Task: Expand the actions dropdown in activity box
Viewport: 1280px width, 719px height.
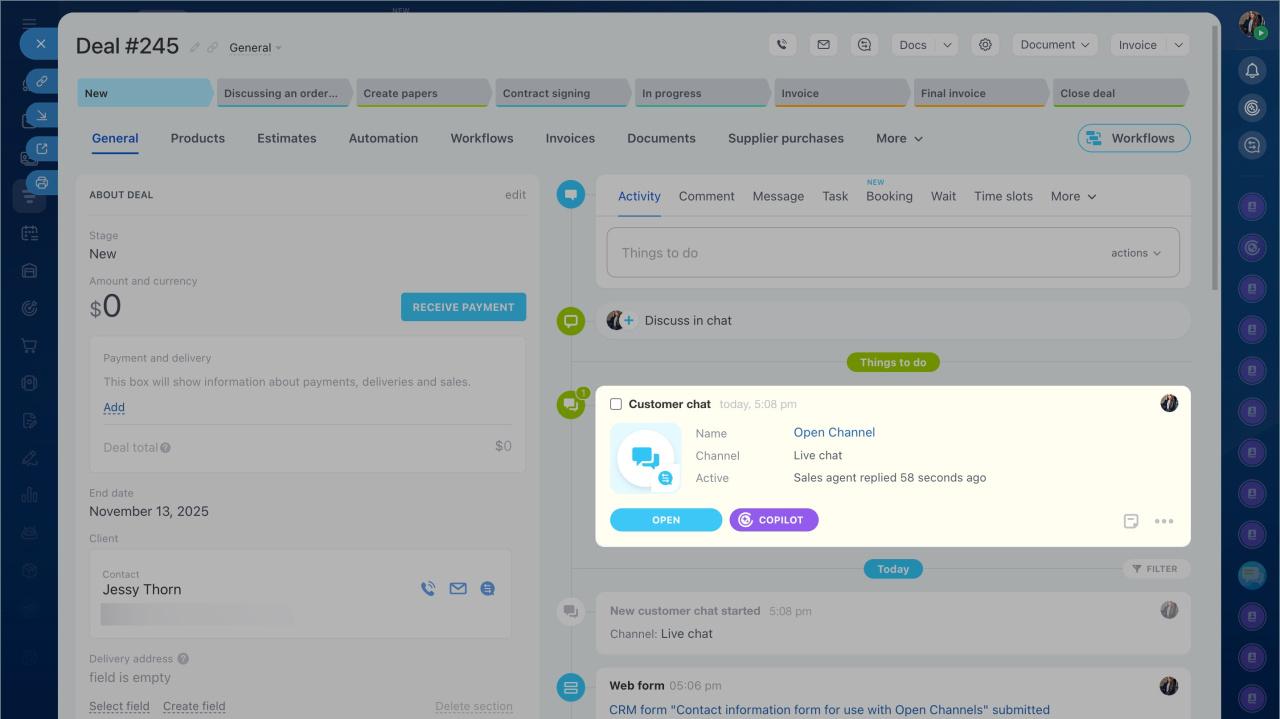Action: [x=1136, y=253]
